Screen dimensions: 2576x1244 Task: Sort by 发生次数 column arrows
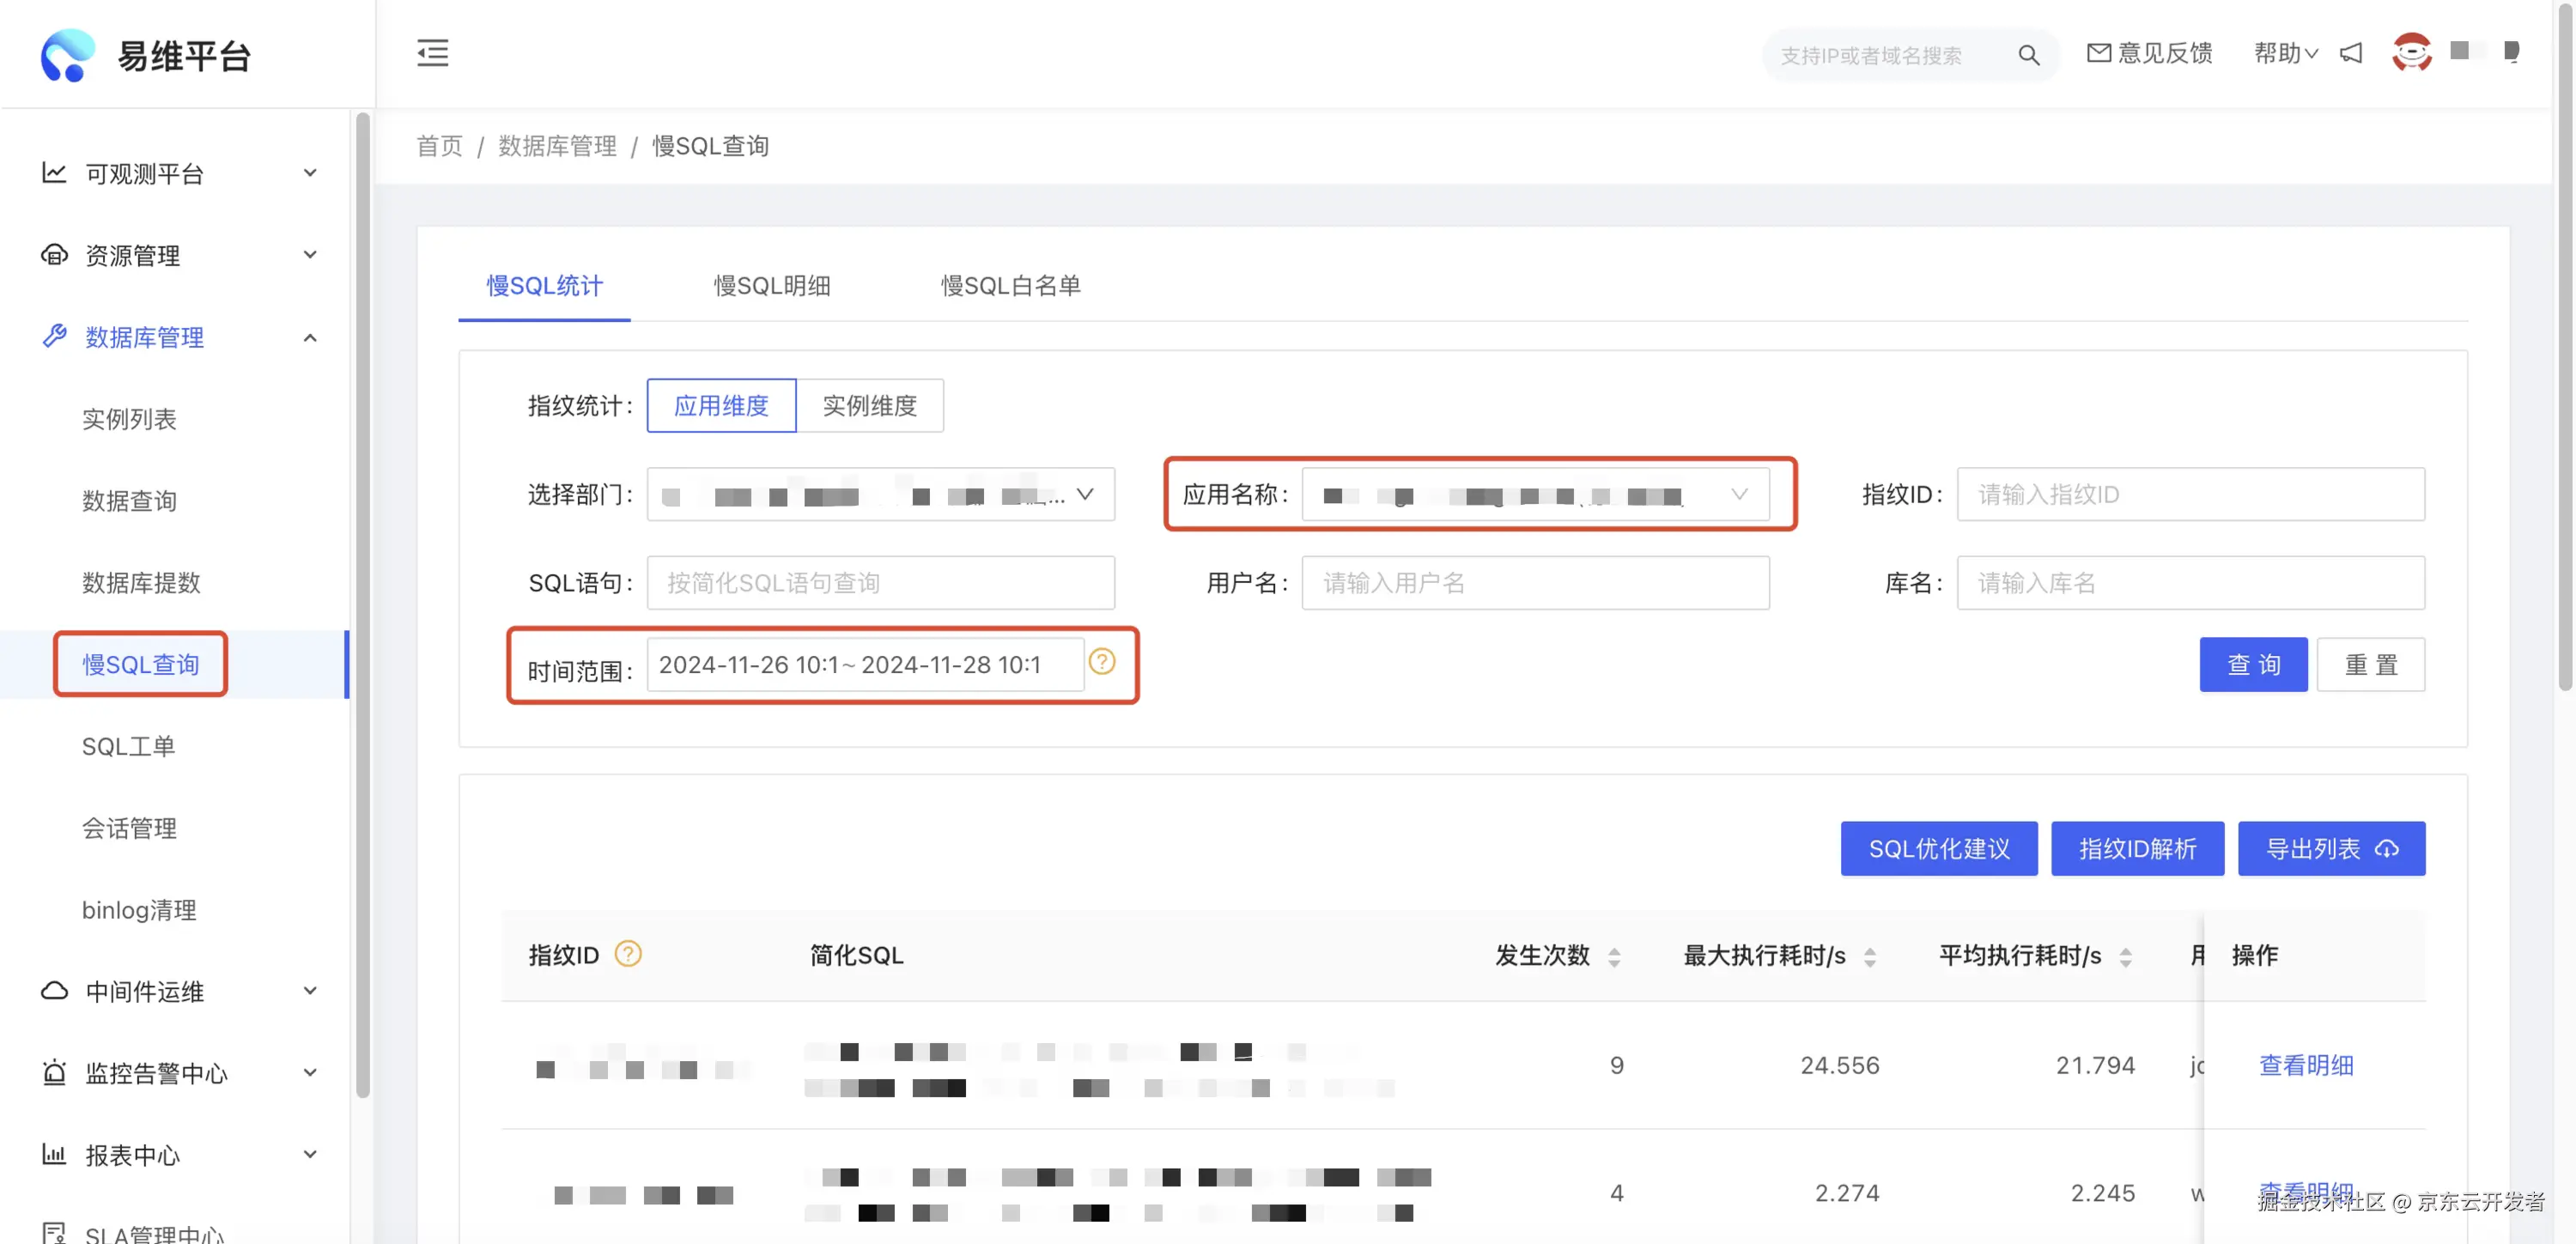click(1614, 957)
